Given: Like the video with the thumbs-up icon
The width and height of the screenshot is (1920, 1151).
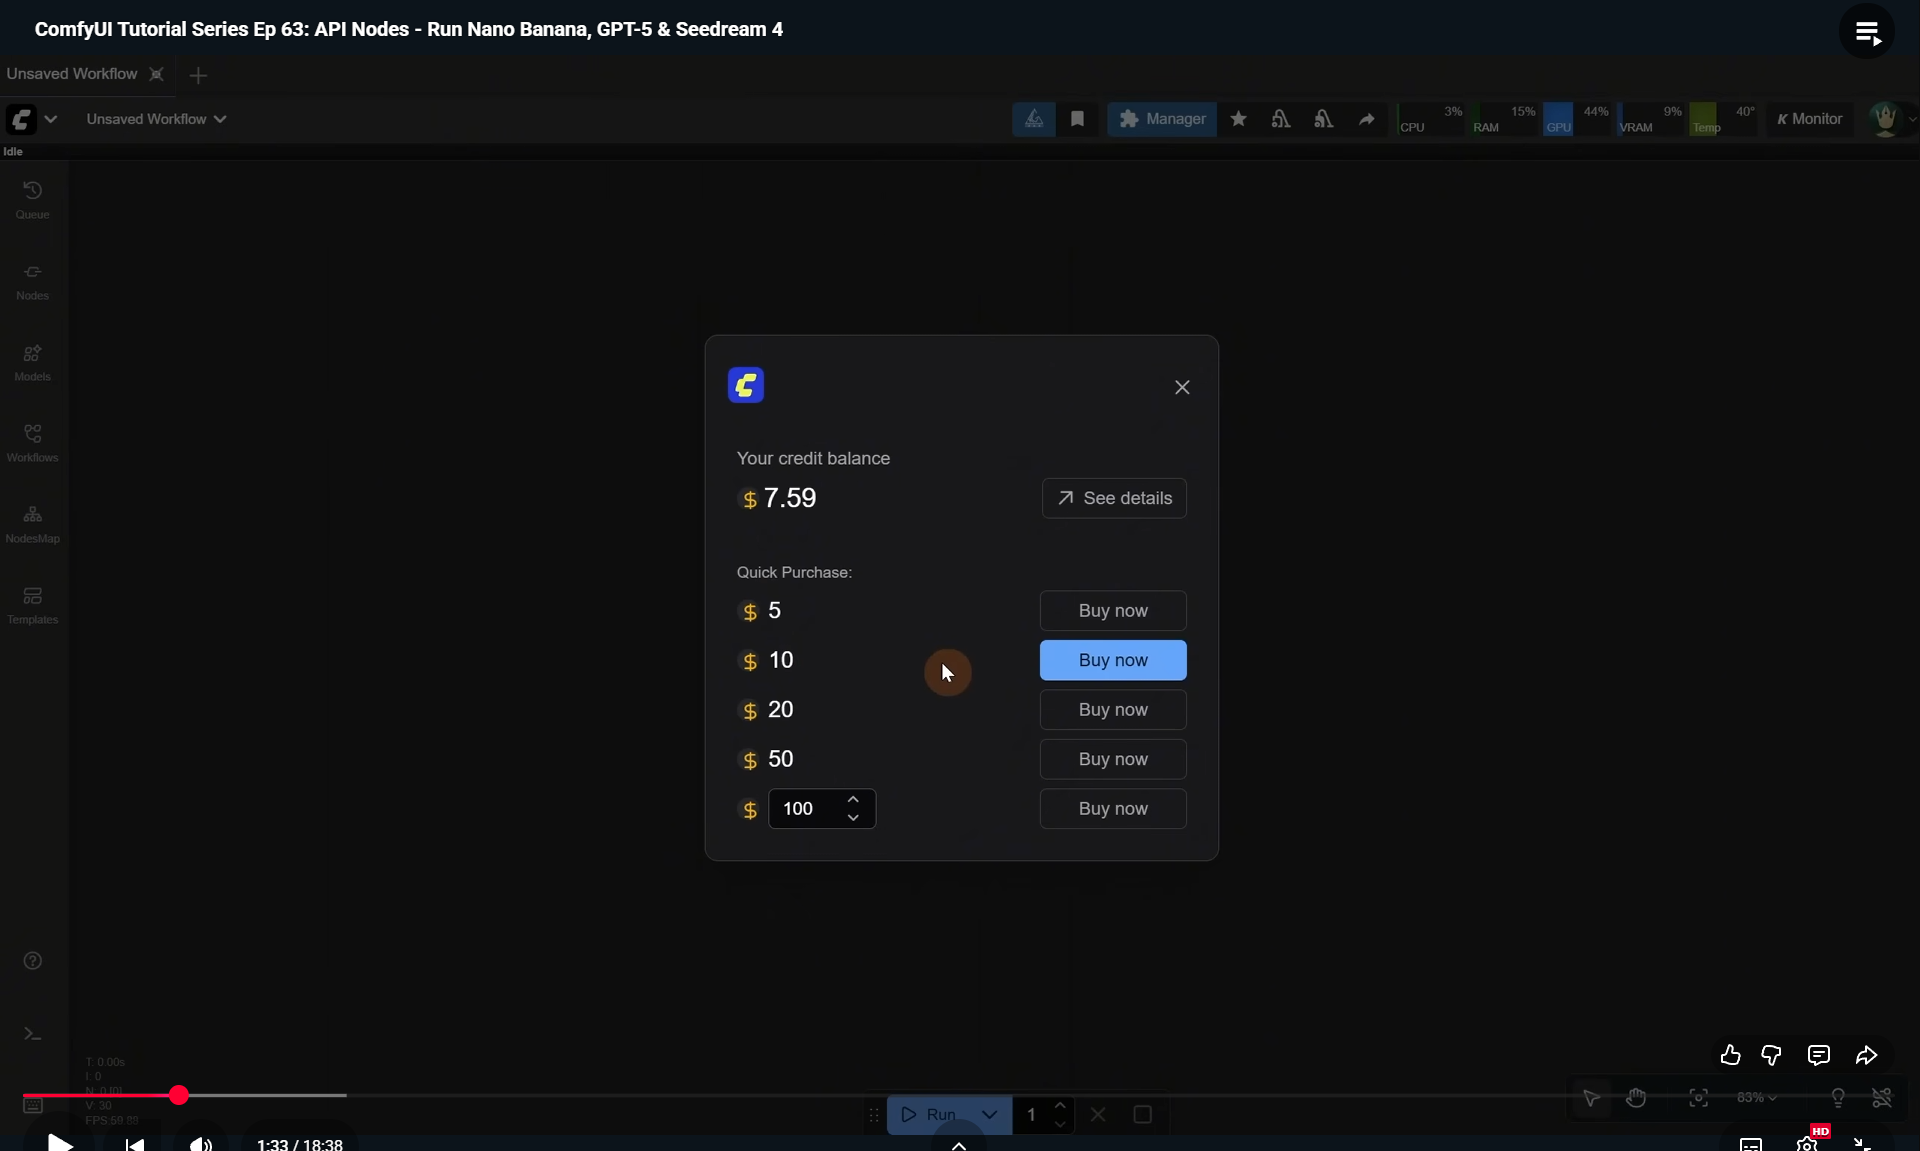Looking at the screenshot, I should tap(1730, 1055).
